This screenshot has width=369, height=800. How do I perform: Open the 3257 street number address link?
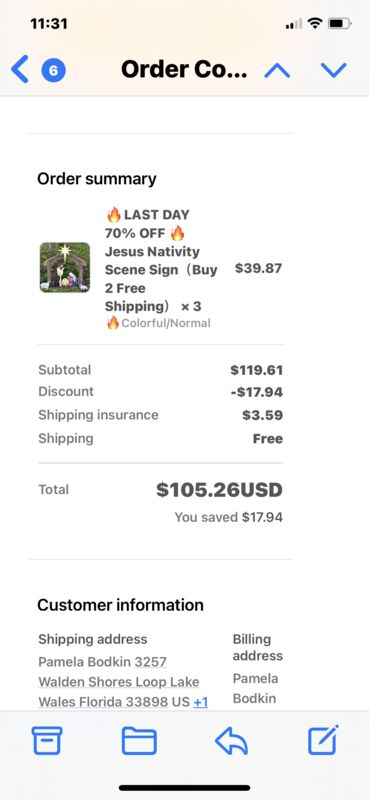tap(151, 662)
